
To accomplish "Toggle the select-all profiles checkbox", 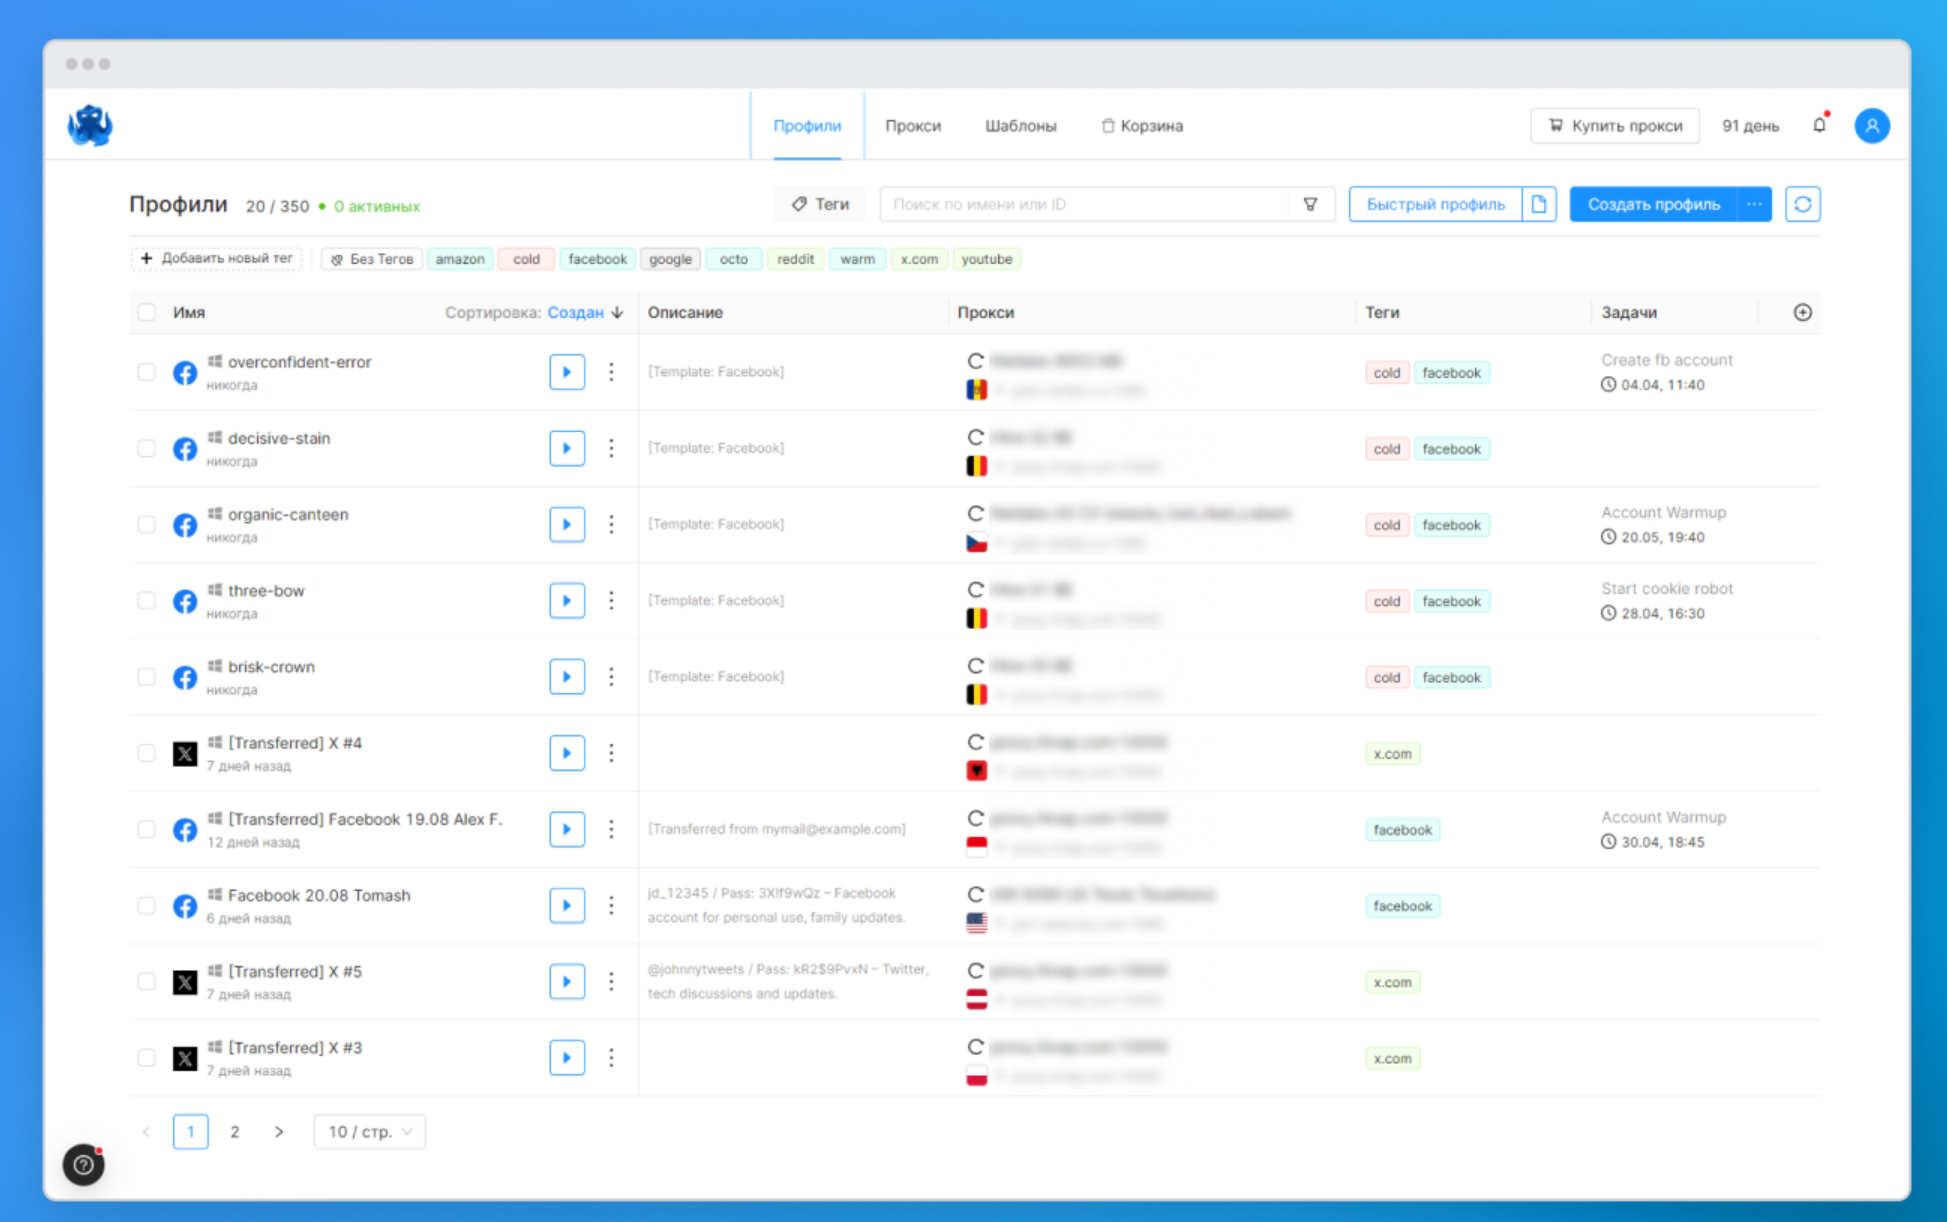I will 147,312.
